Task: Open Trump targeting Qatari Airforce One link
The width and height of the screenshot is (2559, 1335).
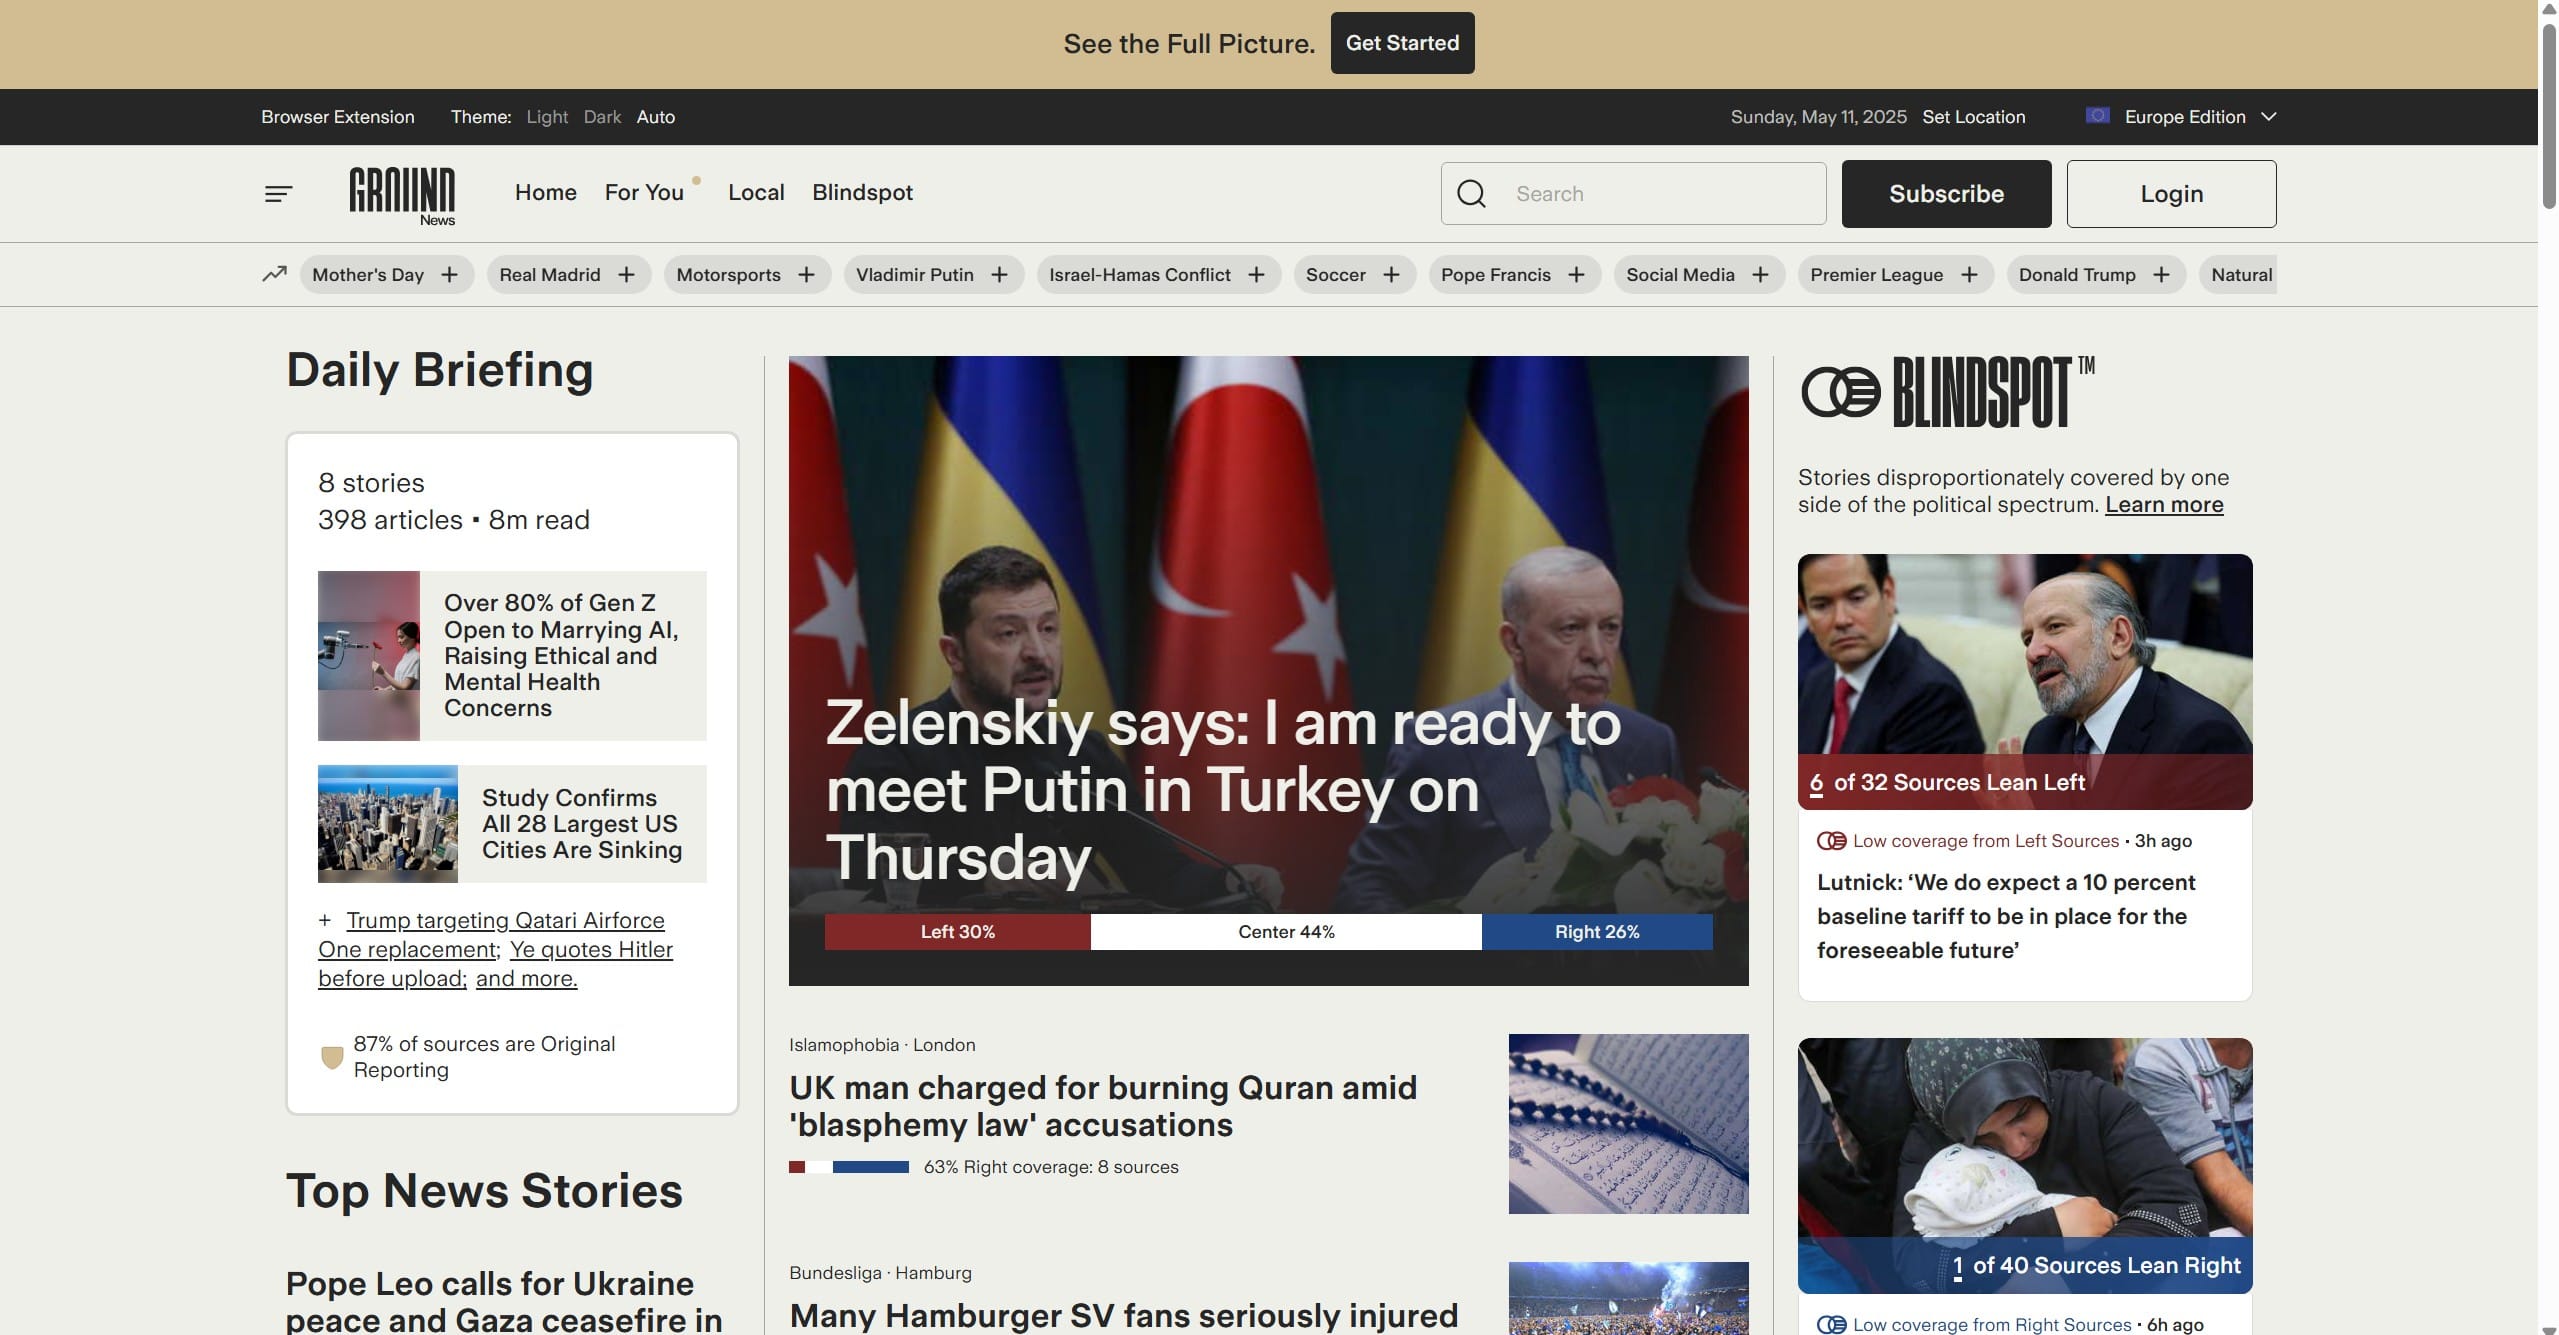Action: pyautogui.click(x=491, y=935)
